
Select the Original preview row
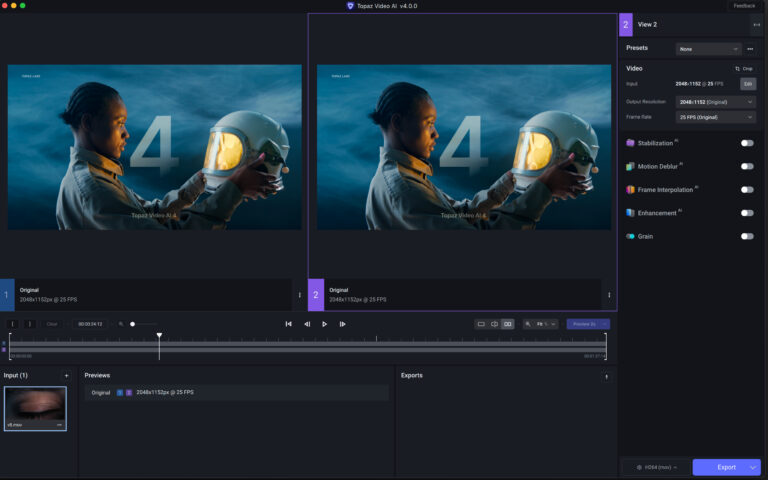(x=237, y=392)
